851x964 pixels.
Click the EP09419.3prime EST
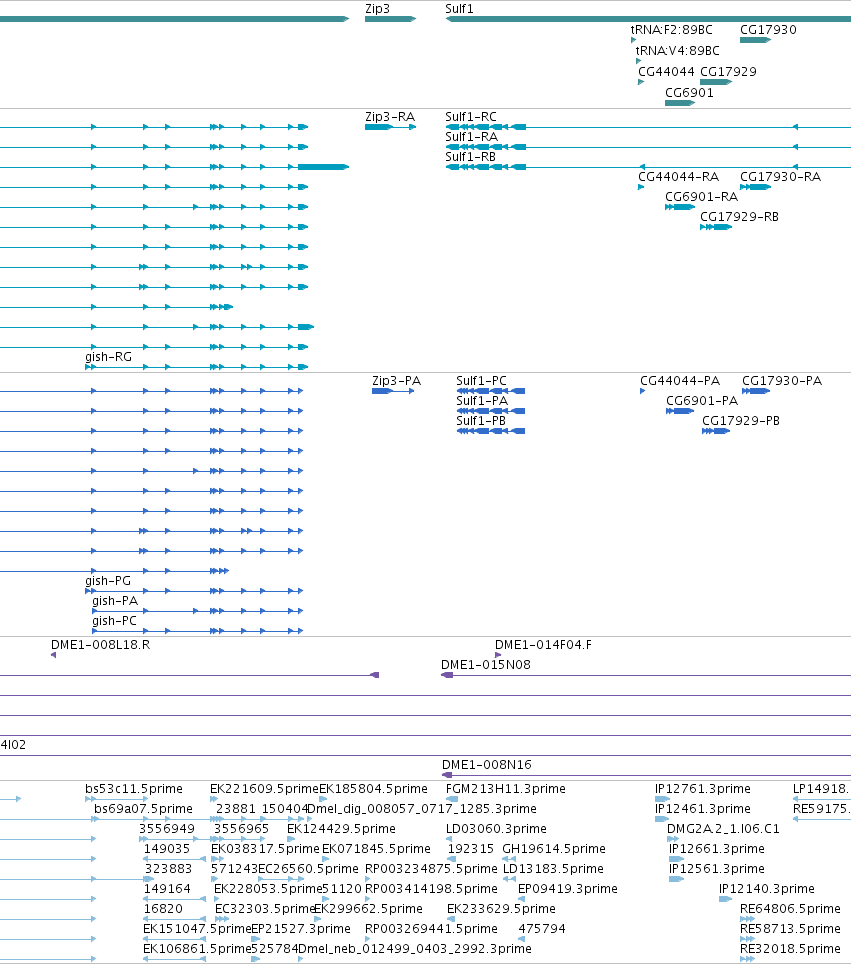tap(521, 899)
